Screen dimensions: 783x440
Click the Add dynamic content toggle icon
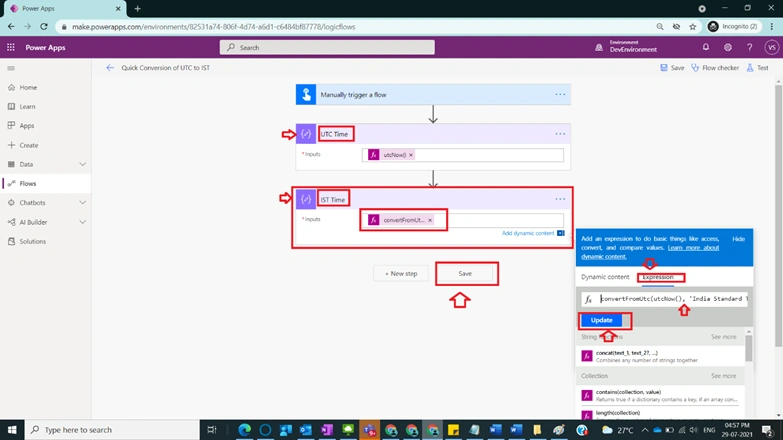coord(561,233)
